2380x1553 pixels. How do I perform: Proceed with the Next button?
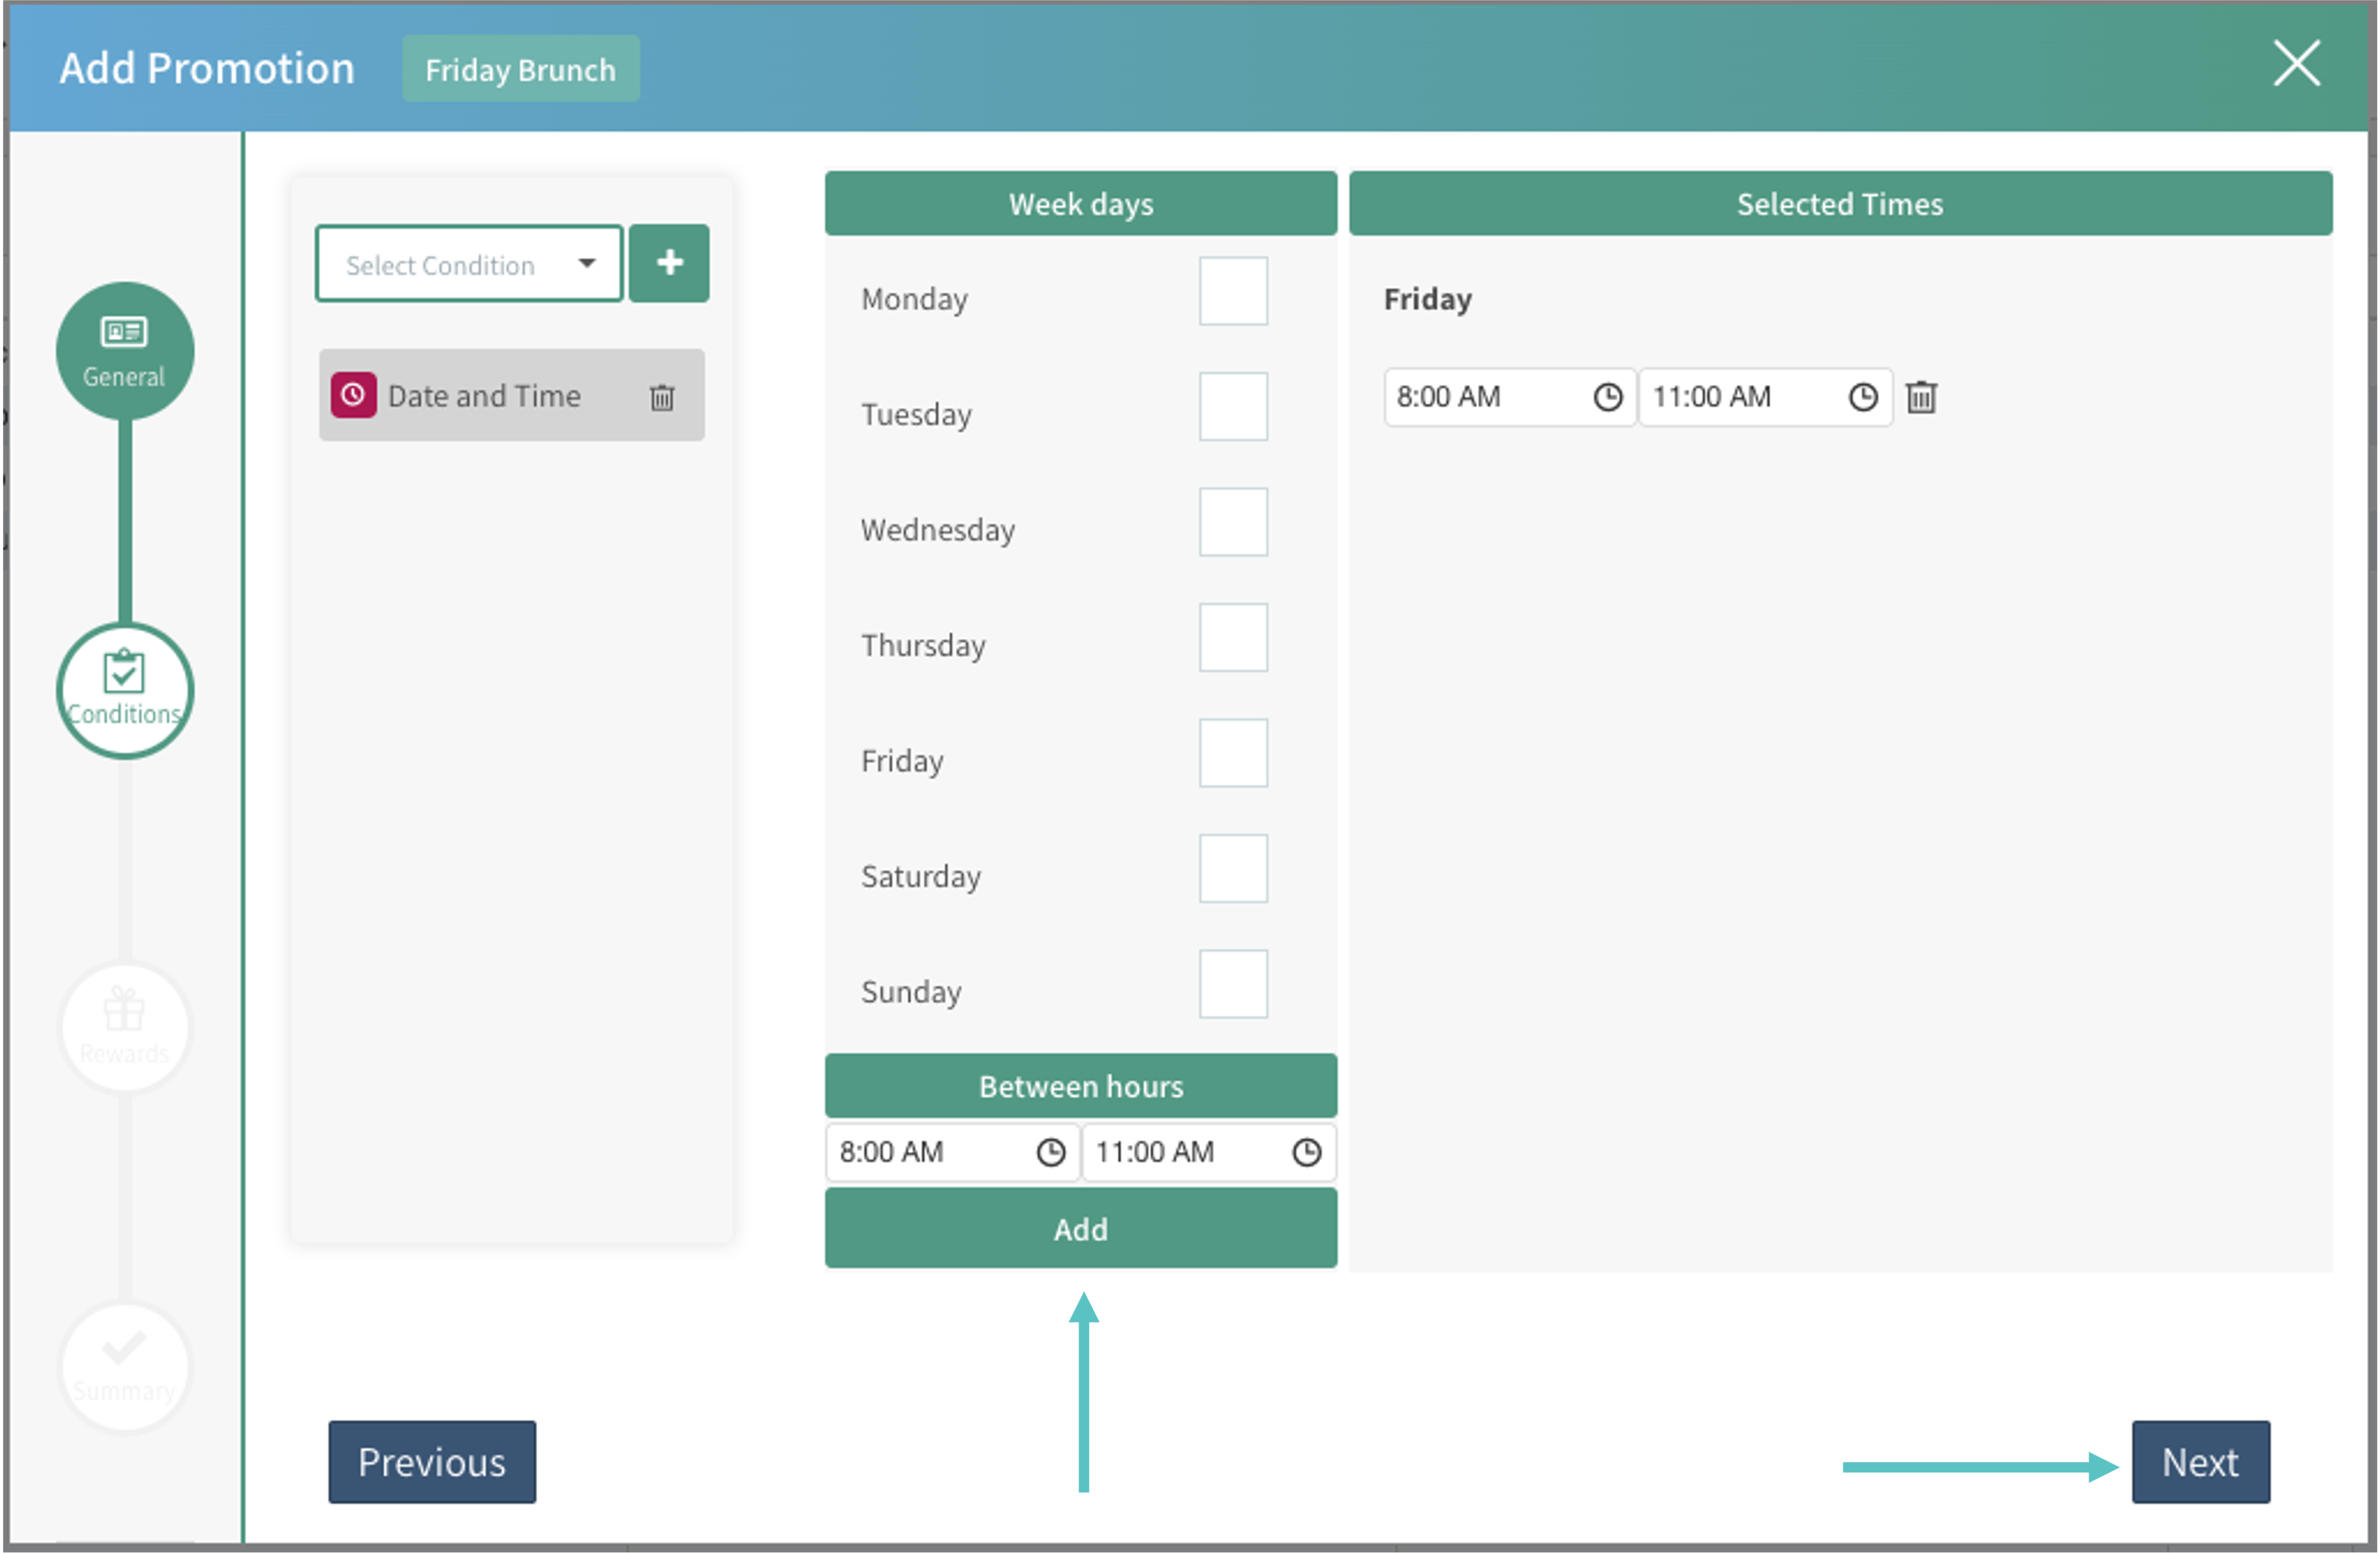tap(2200, 1462)
